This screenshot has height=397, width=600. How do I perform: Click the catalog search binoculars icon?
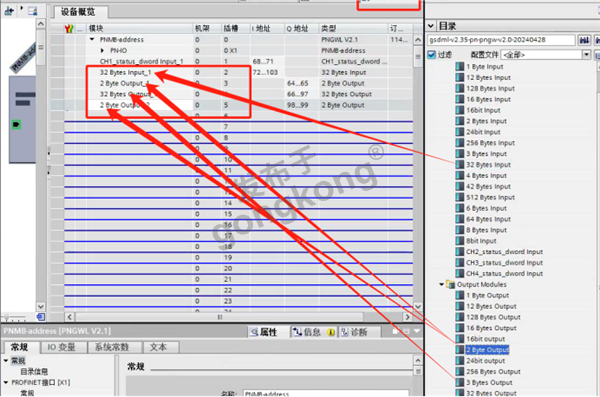click(x=584, y=40)
